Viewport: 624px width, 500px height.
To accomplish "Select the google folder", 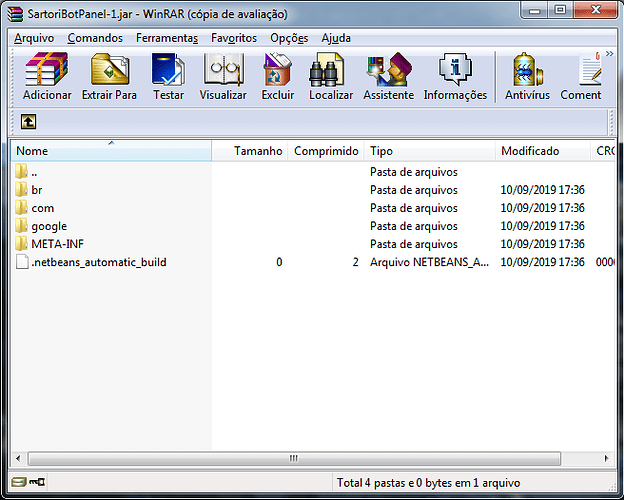I will pyautogui.click(x=312, y=226).
